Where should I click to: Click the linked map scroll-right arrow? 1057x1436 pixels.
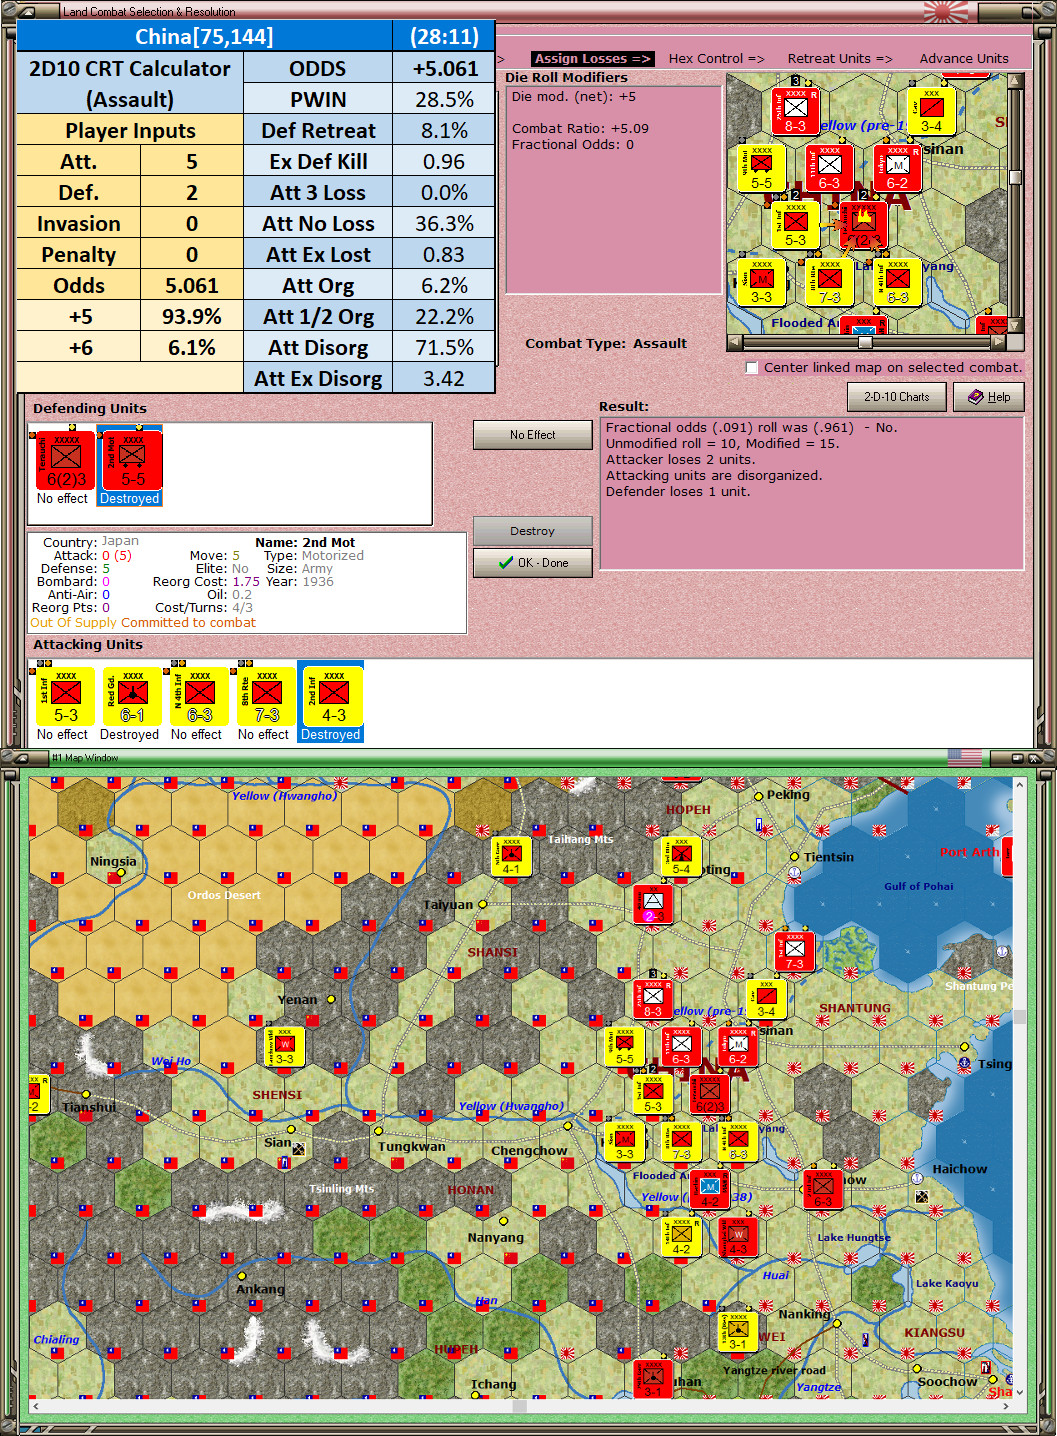click(998, 342)
